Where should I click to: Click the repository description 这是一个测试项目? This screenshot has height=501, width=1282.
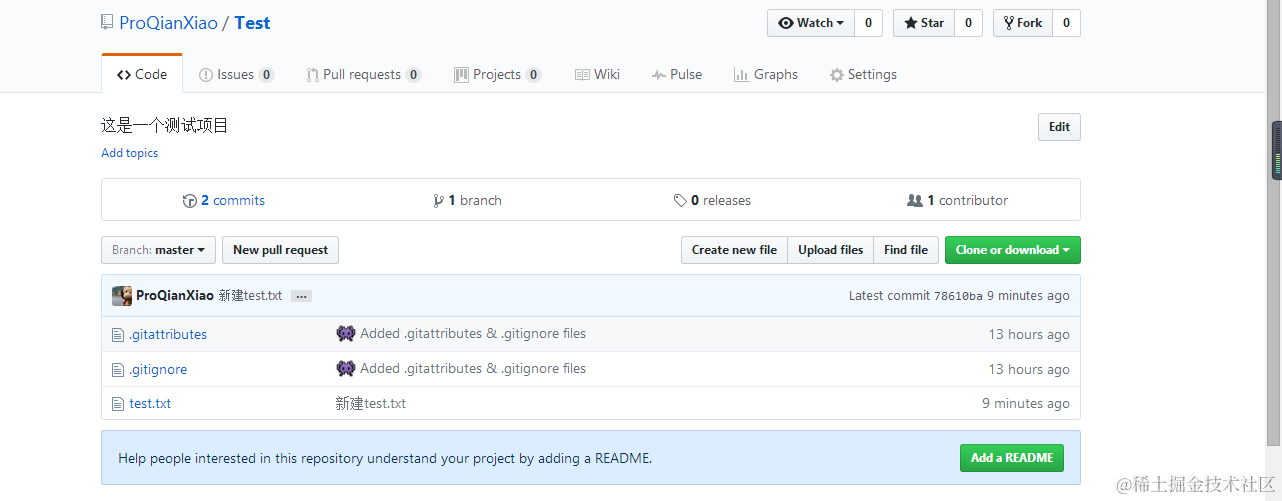click(165, 126)
